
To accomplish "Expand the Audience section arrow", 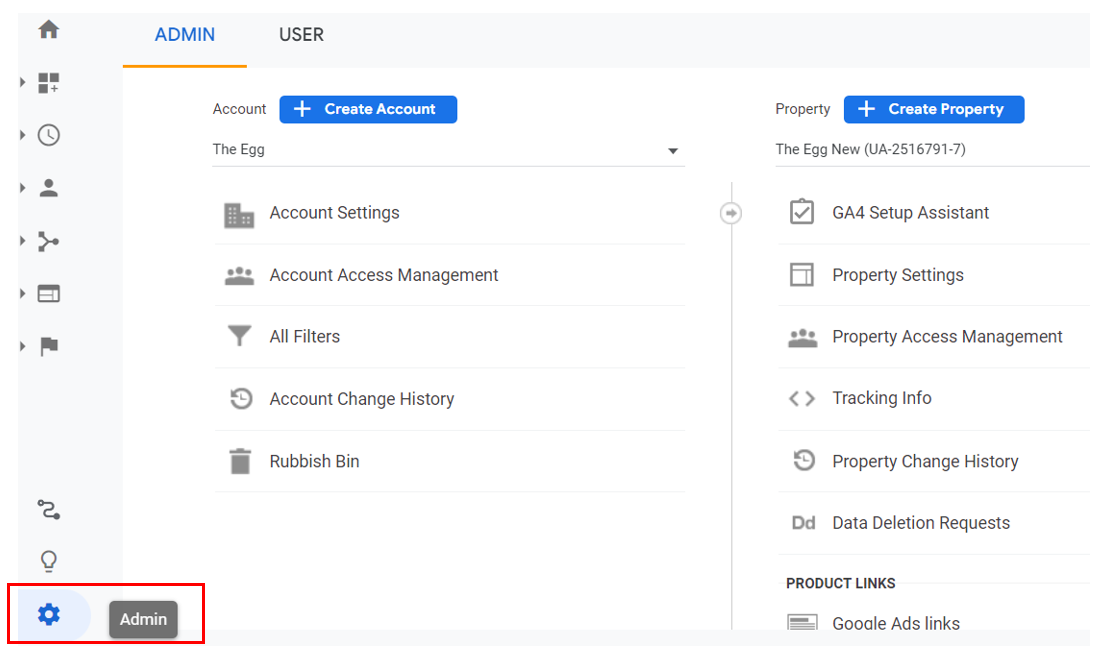I will coord(22,188).
